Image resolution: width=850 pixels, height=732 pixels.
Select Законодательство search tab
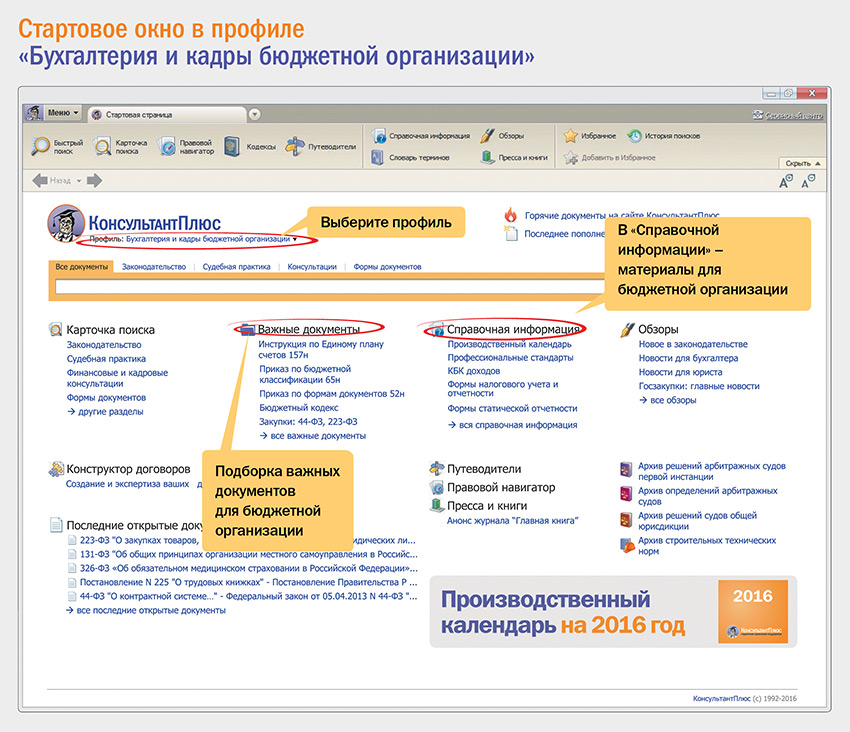154,267
